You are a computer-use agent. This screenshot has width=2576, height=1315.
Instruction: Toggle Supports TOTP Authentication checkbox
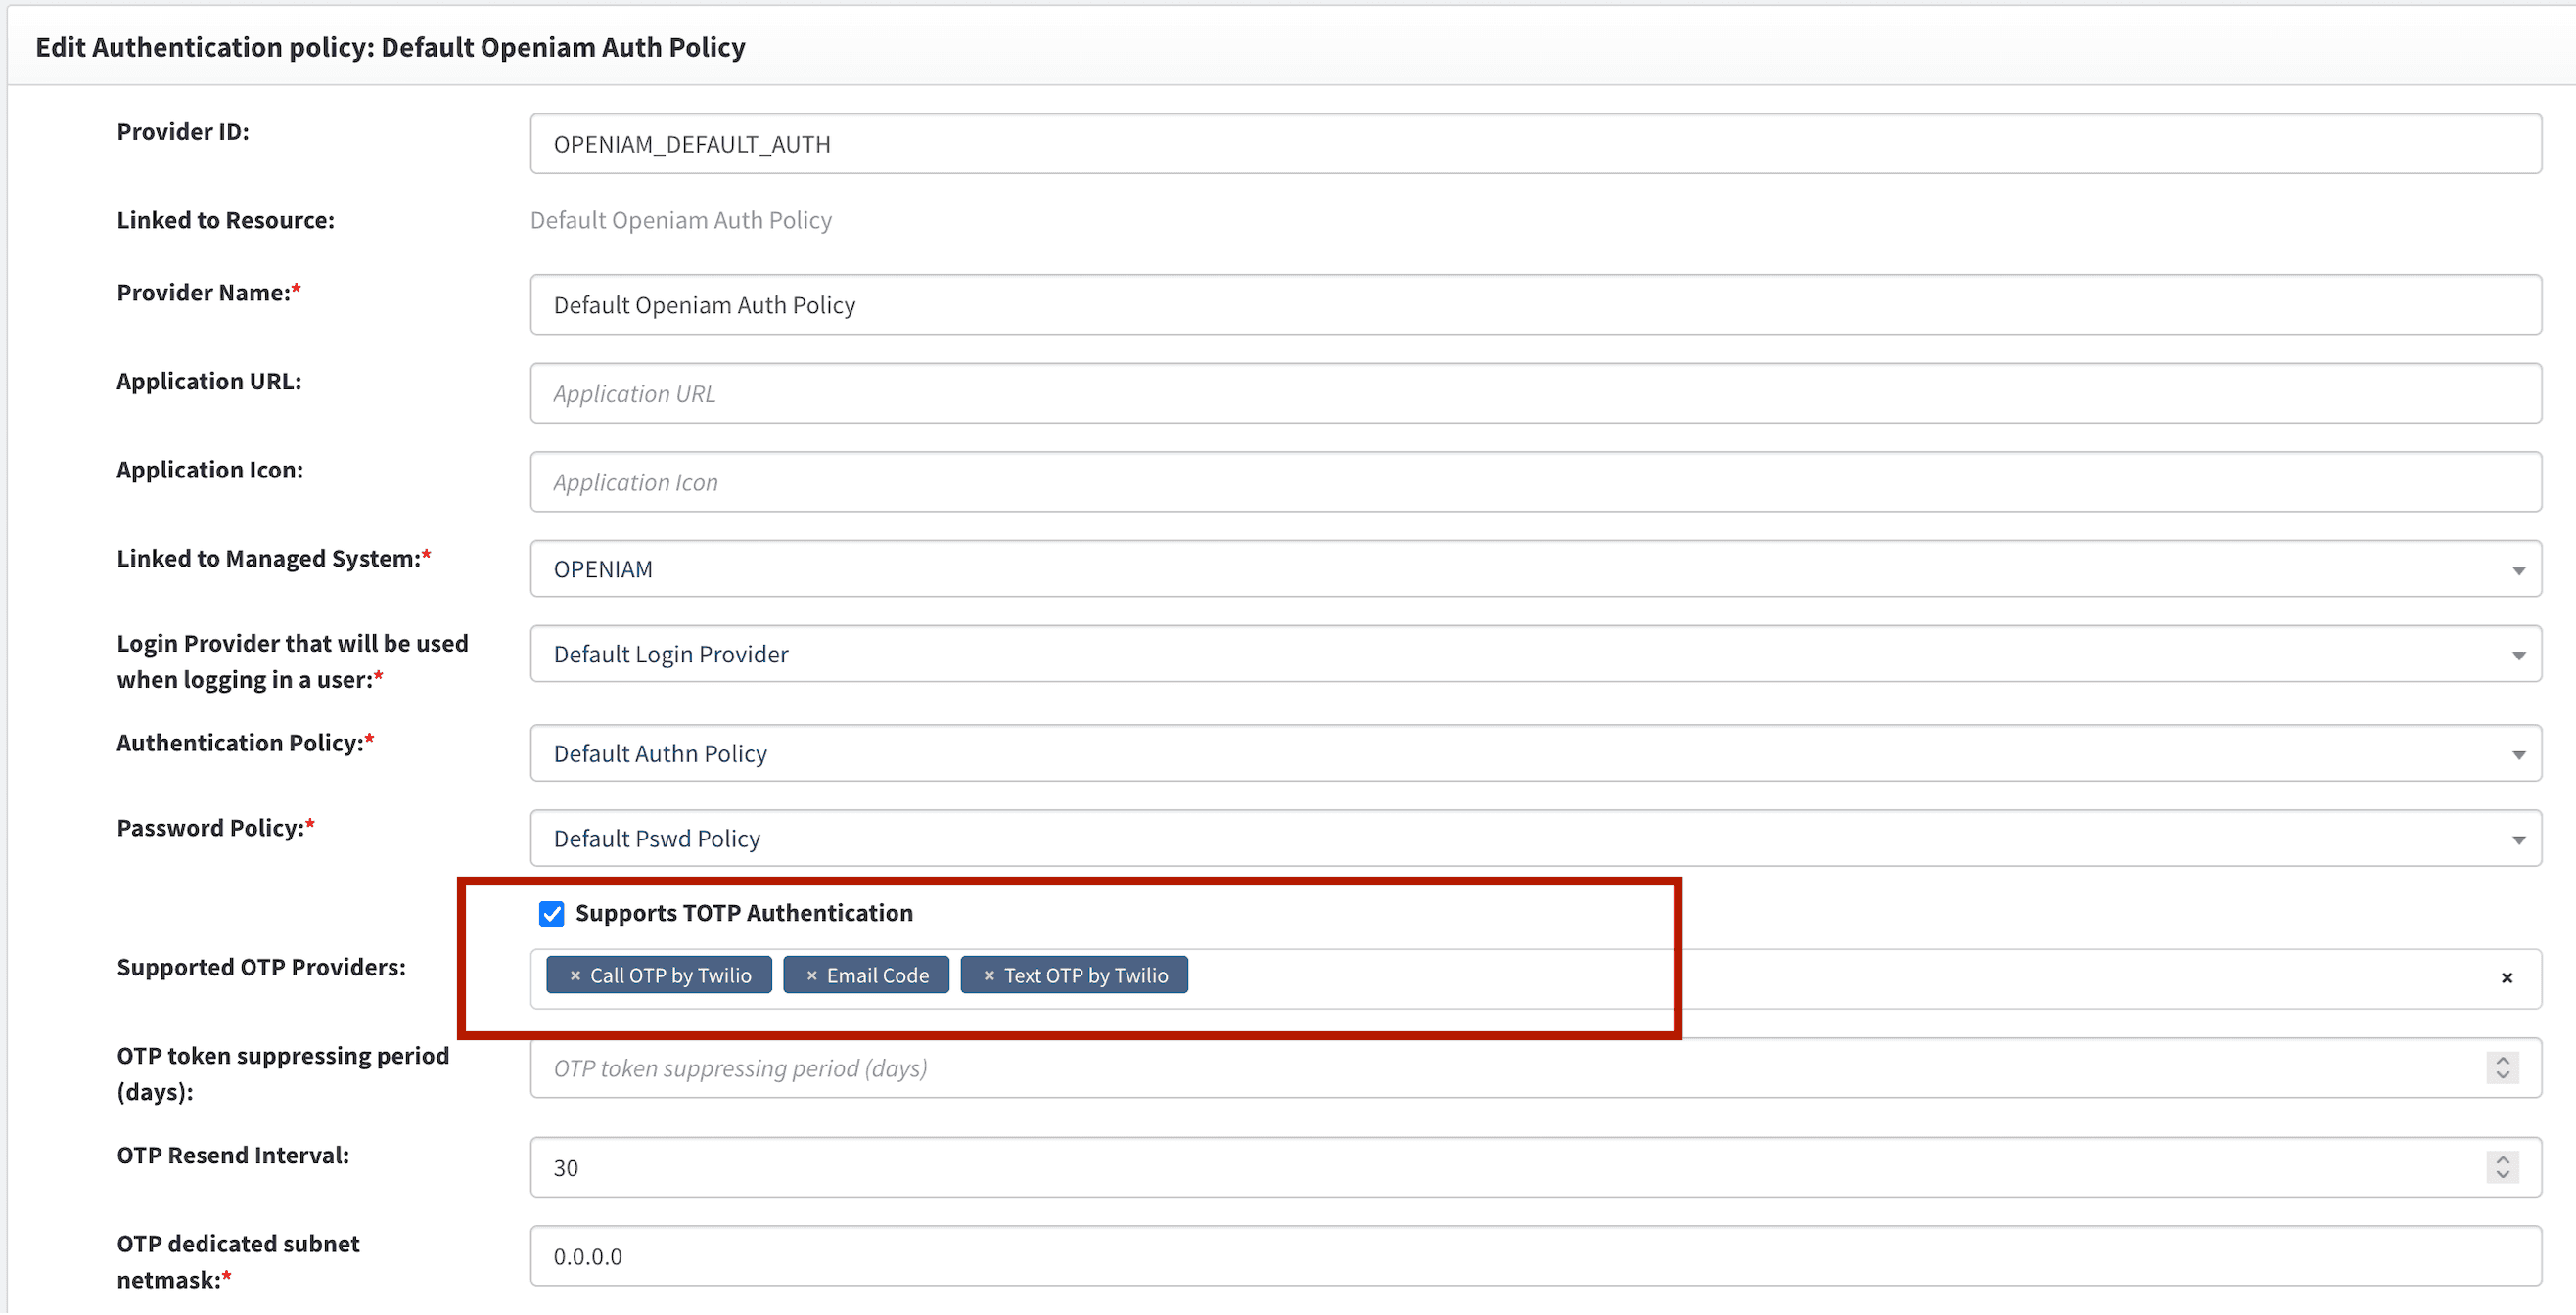click(x=552, y=914)
